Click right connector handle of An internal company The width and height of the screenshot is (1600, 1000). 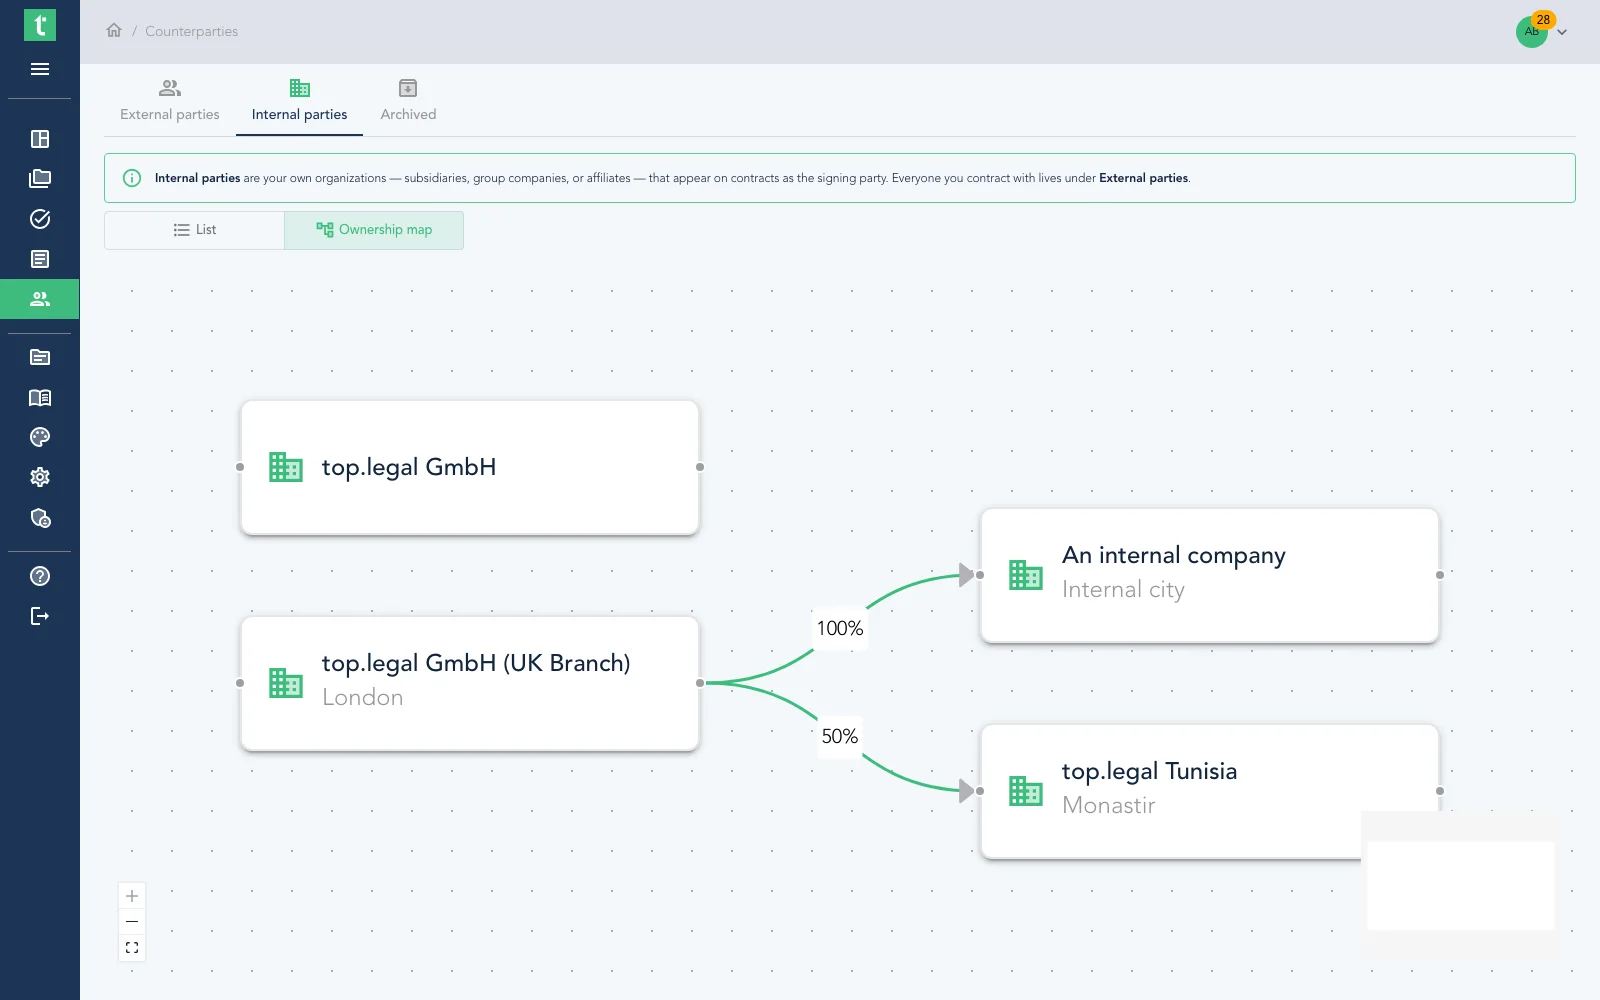tap(1440, 575)
